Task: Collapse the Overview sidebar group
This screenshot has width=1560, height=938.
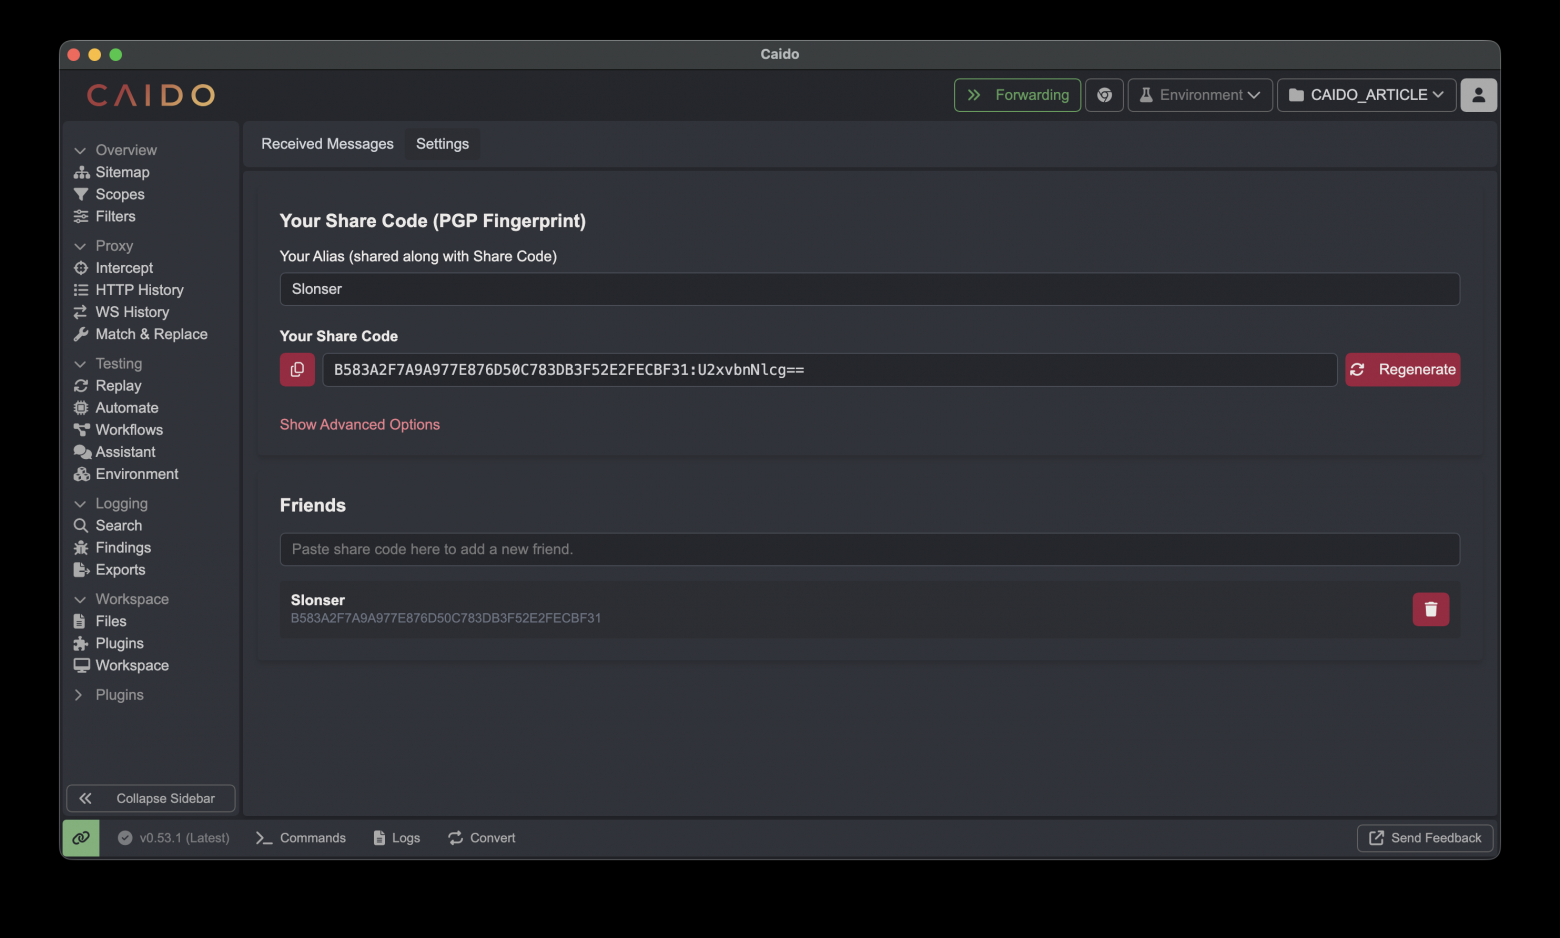Action: tap(80, 150)
